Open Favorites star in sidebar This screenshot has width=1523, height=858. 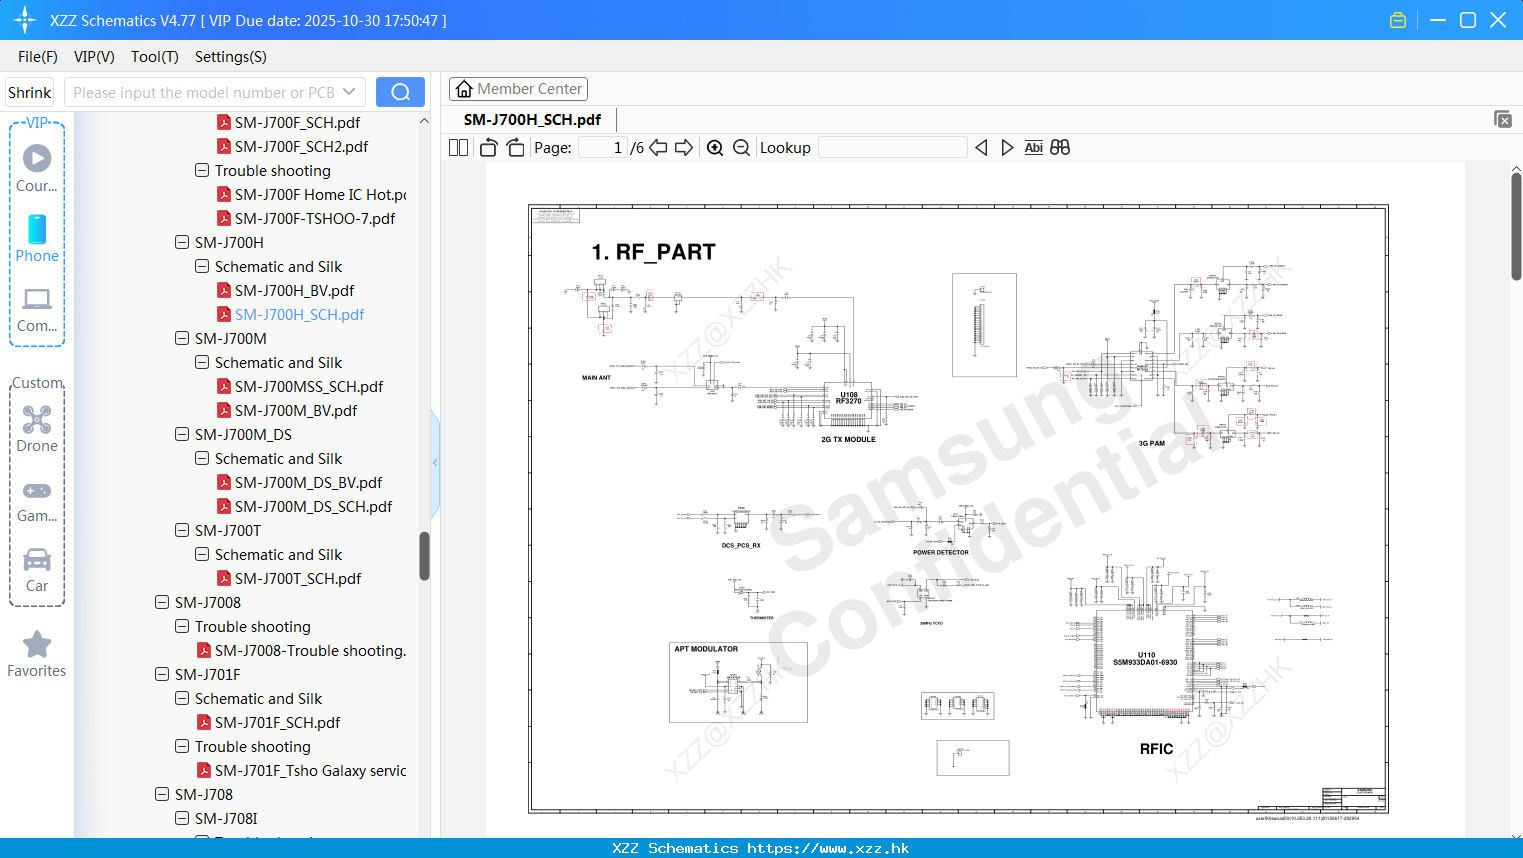point(37,654)
